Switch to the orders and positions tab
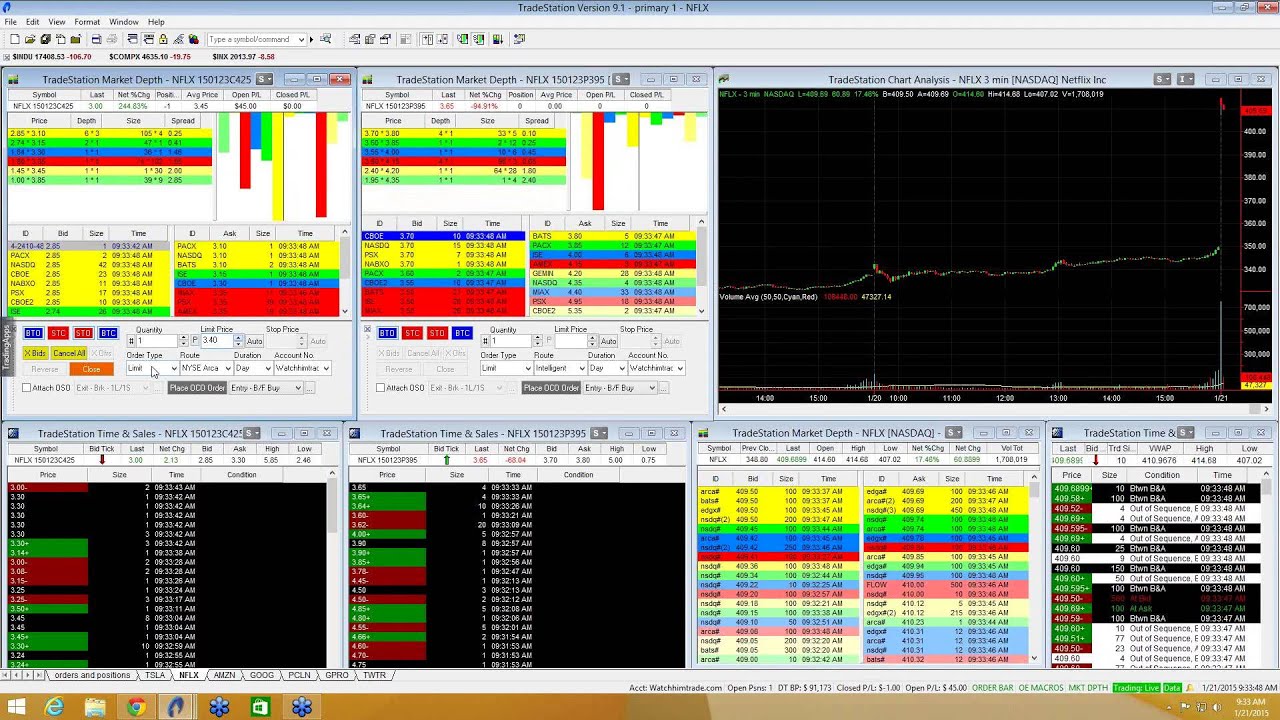The height and width of the screenshot is (720, 1280). [x=92, y=675]
